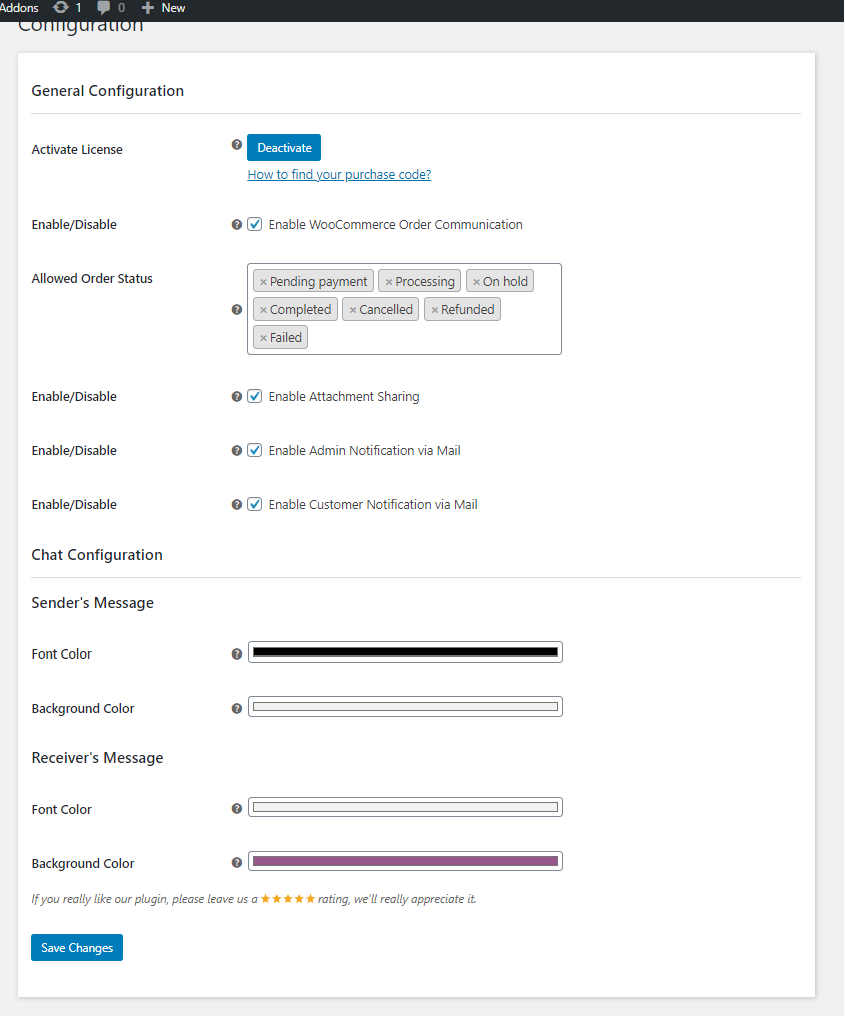Open How to find your purchase code link
The height and width of the screenshot is (1017, 845).
pyautogui.click(x=339, y=175)
